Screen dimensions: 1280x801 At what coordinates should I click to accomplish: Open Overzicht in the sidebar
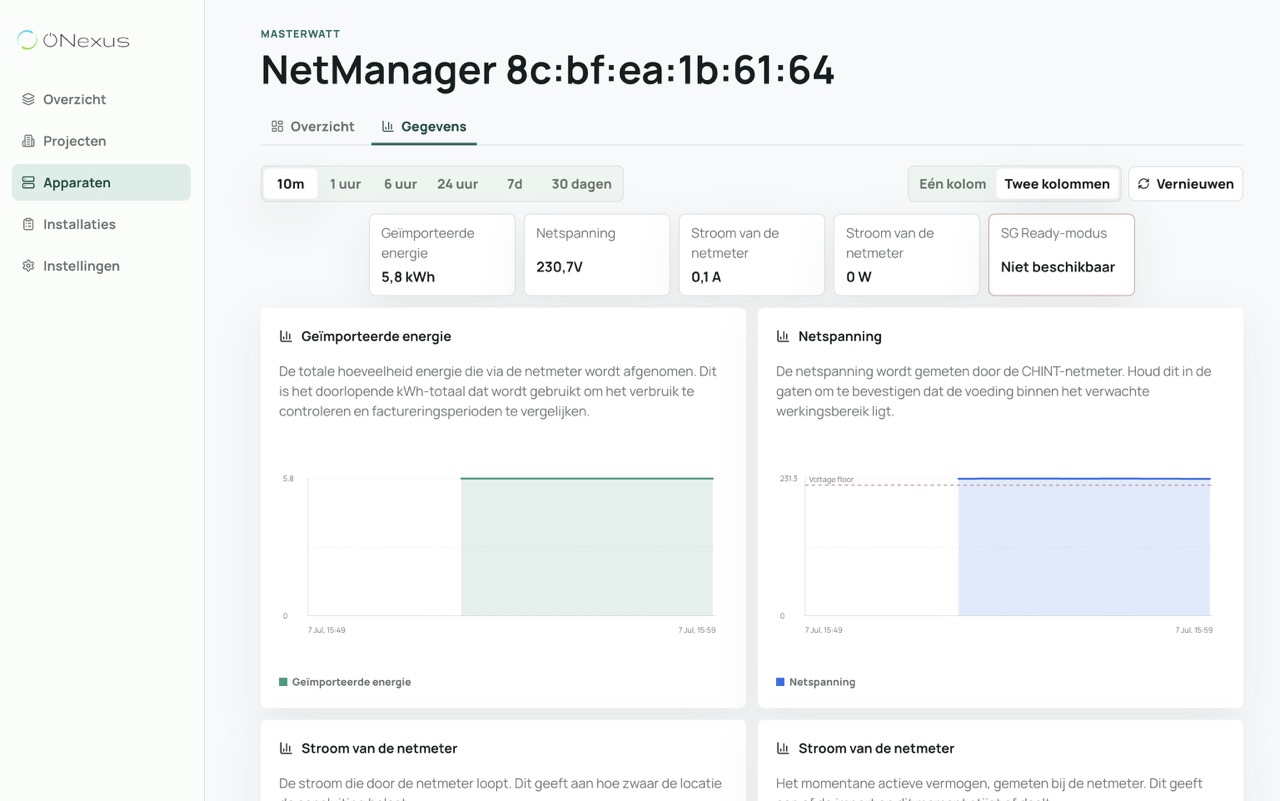[x=101, y=99]
